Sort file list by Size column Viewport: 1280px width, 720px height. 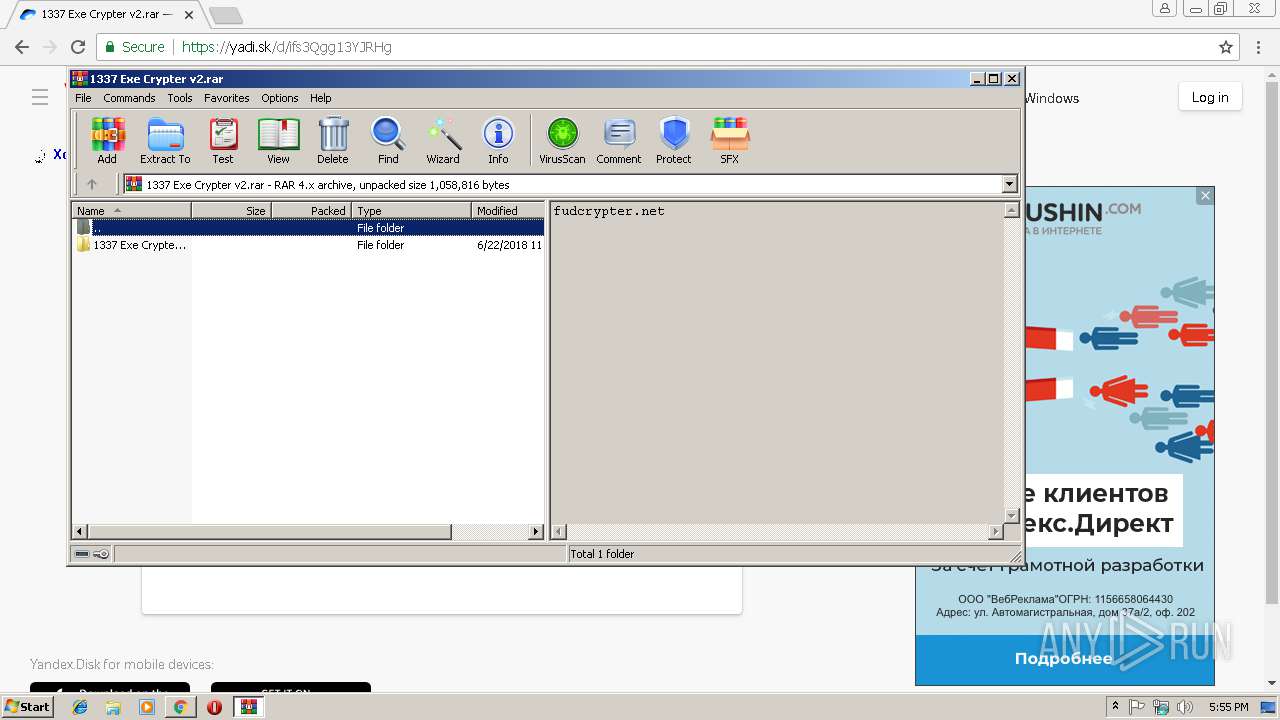231,210
